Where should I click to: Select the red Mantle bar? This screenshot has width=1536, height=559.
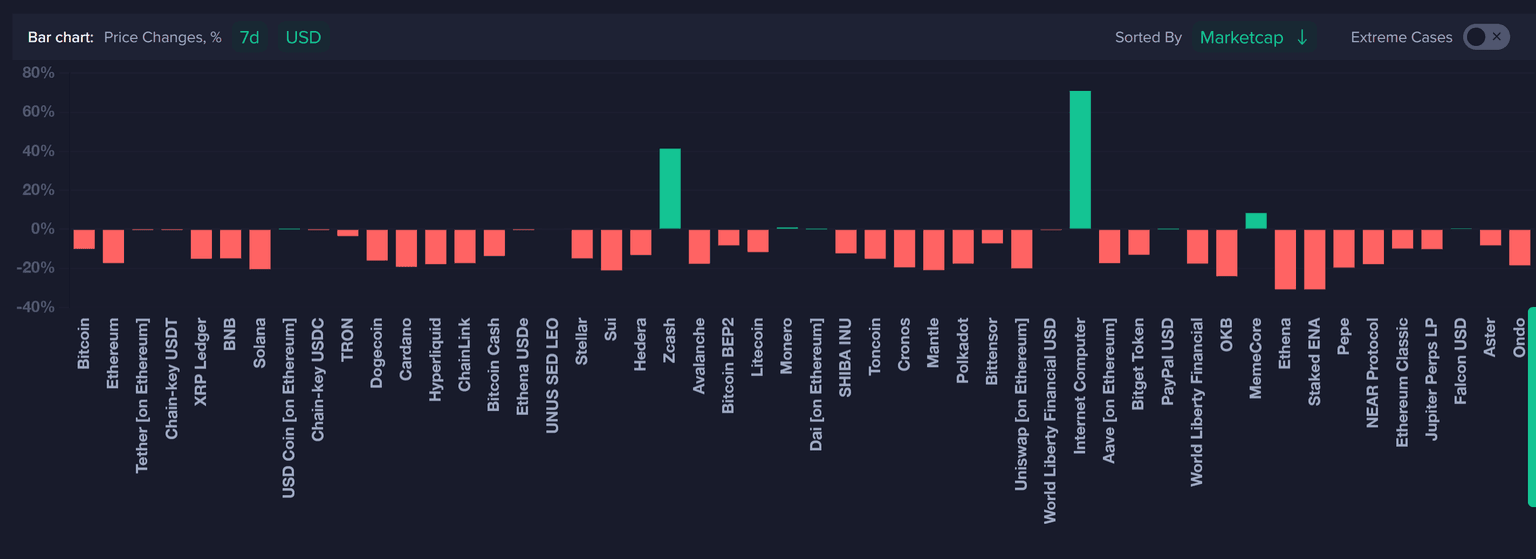pos(934,250)
